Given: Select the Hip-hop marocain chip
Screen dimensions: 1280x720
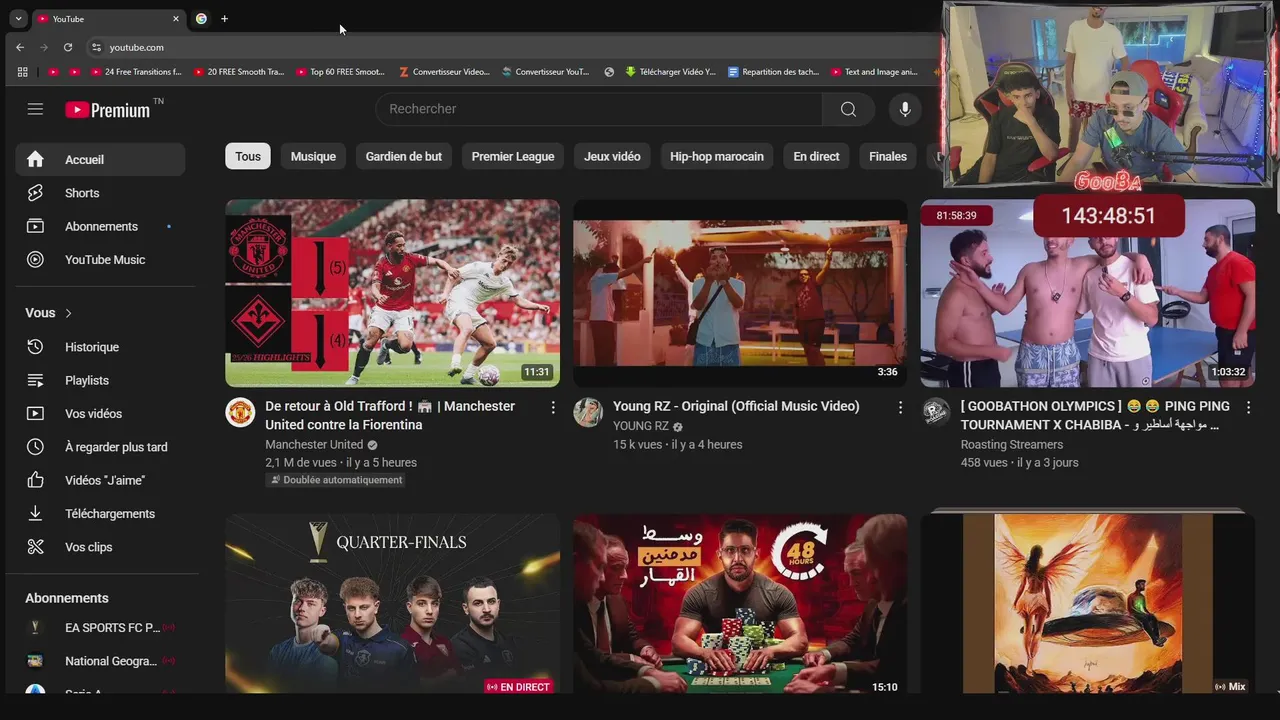Looking at the screenshot, I should coord(717,156).
